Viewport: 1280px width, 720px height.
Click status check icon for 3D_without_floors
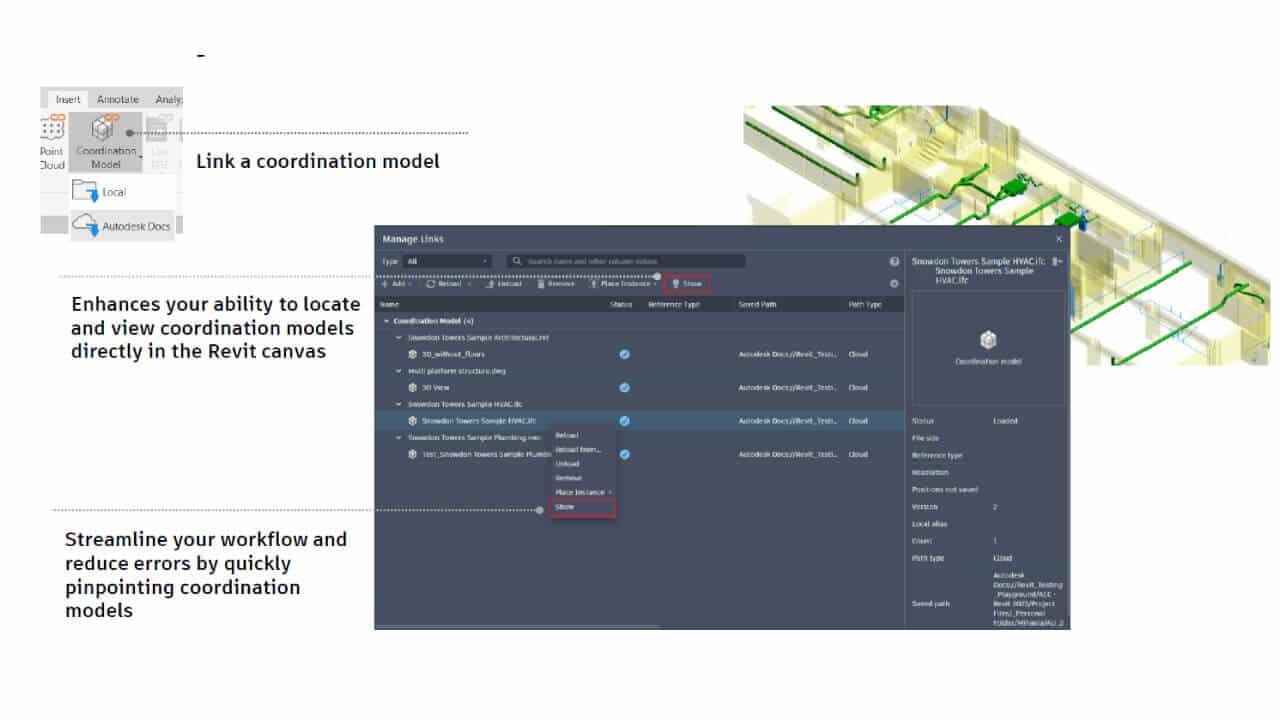coord(624,354)
